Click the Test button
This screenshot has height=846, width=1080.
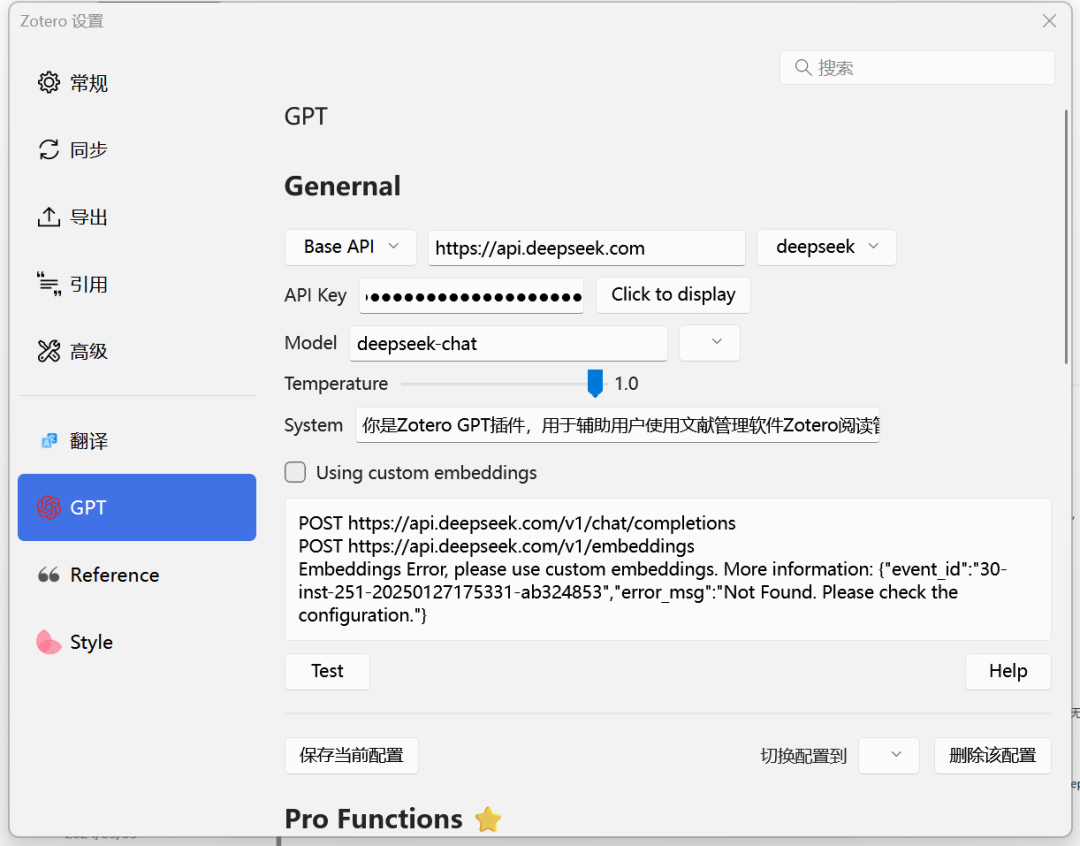tap(327, 671)
